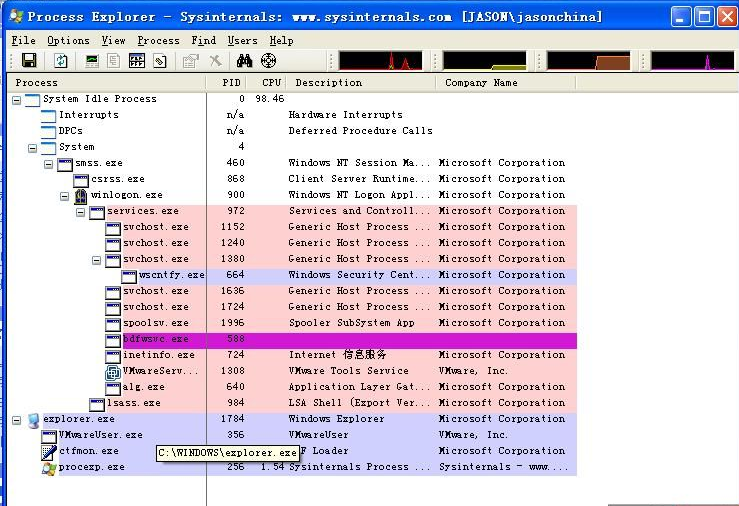Open the commit history graph
The width and height of the screenshot is (739, 506).
(x=484, y=61)
